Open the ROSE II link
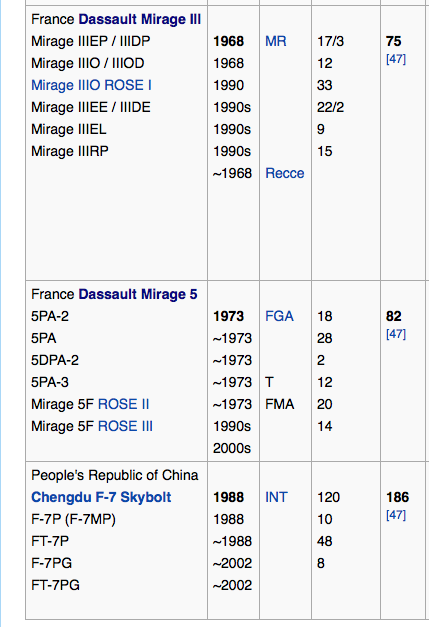Screen dimensions: 429x627 click(124, 404)
